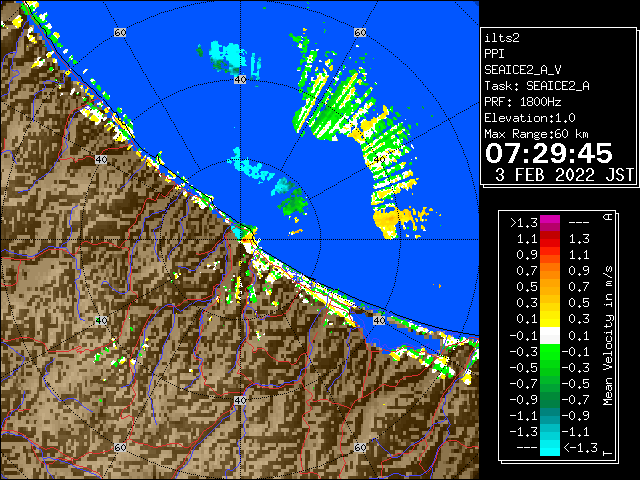The height and width of the screenshot is (480, 640).
Task: Click the 'ilts2' radar site label
Action: click(x=502, y=38)
